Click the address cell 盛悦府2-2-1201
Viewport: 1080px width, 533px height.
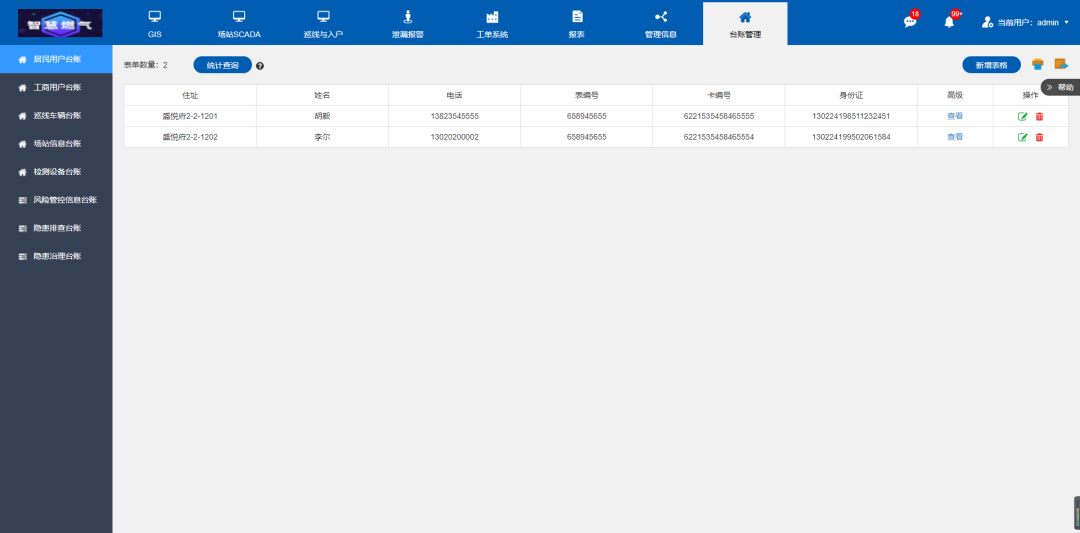point(190,116)
